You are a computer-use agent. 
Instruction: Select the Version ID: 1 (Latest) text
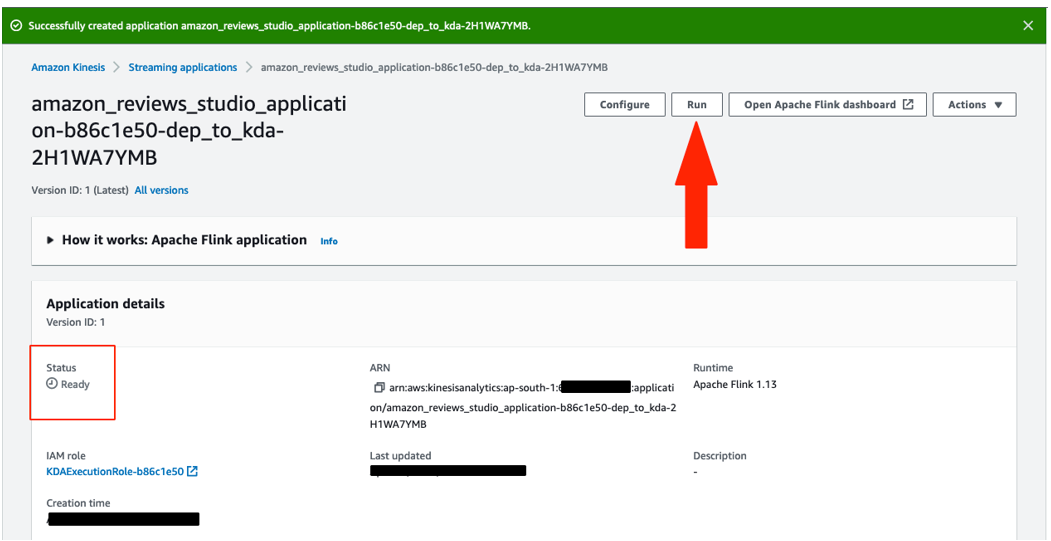click(80, 190)
